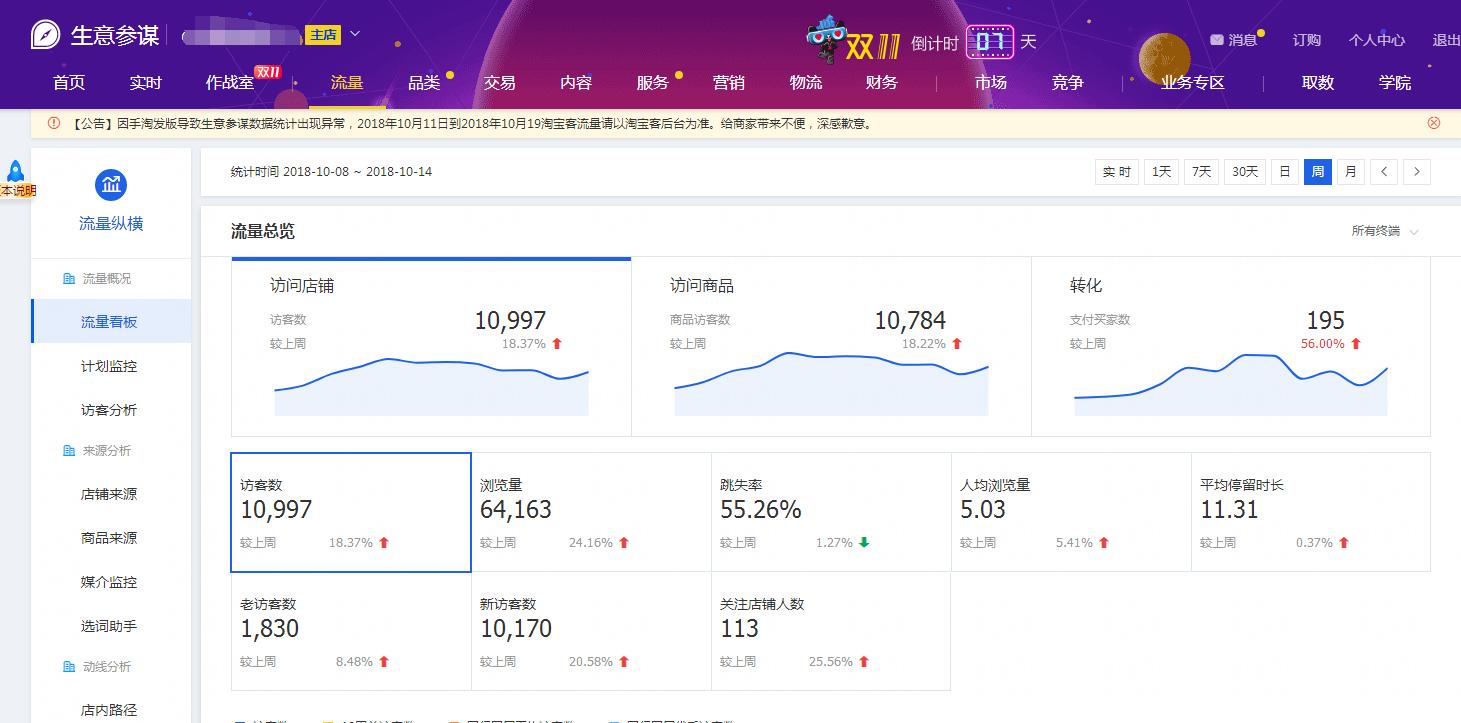The image size is (1461, 723).
Task: Open the 所有终端 terminal dropdown
Action: (x=1385, y=231)
